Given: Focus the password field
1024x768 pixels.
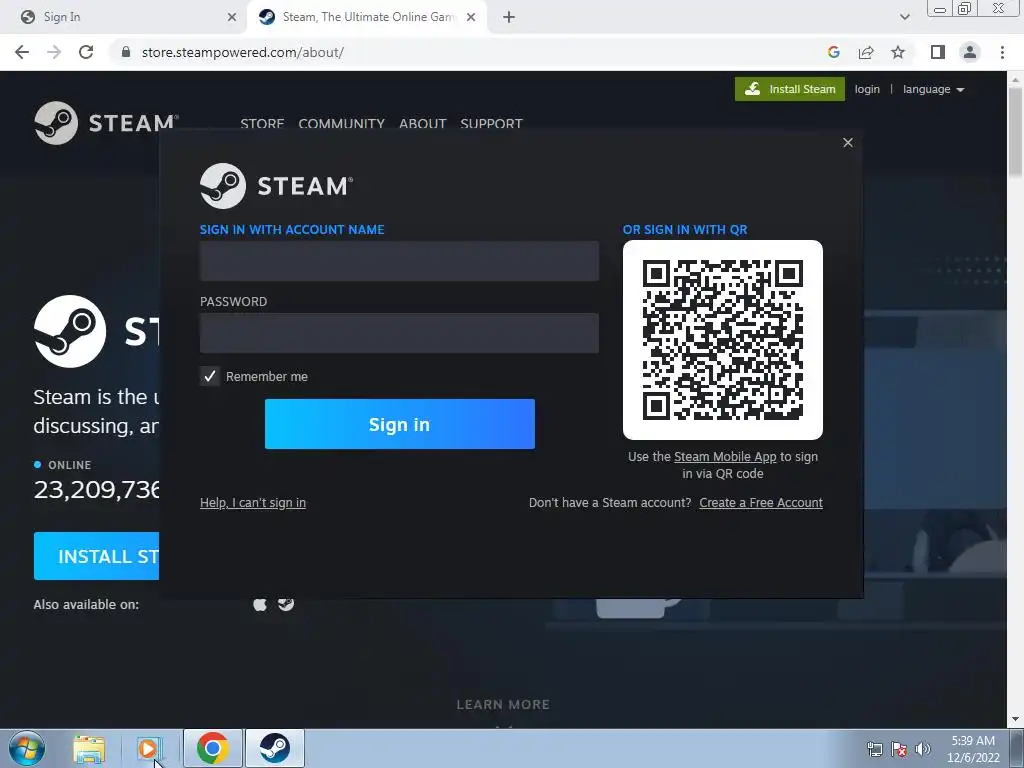Looking at the screenshot, I should click(x=399, y=333).
